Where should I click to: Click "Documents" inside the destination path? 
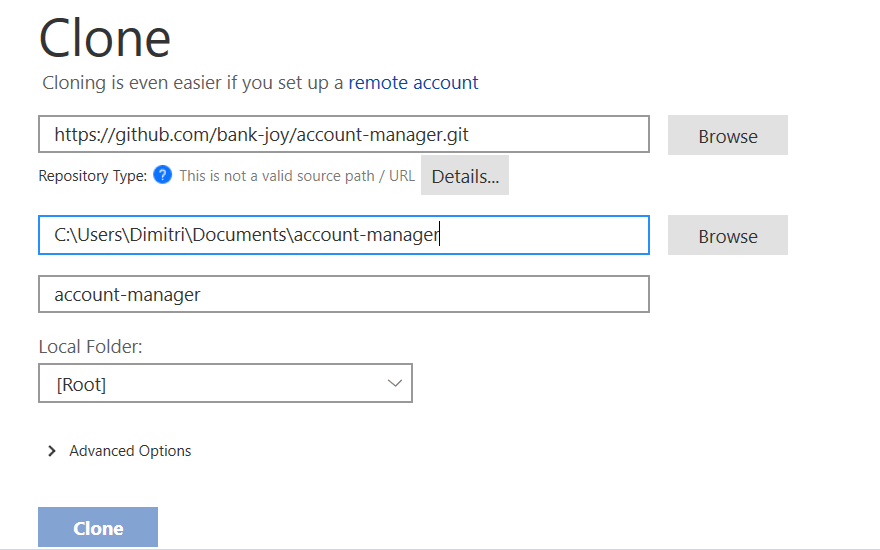(241, 235)
